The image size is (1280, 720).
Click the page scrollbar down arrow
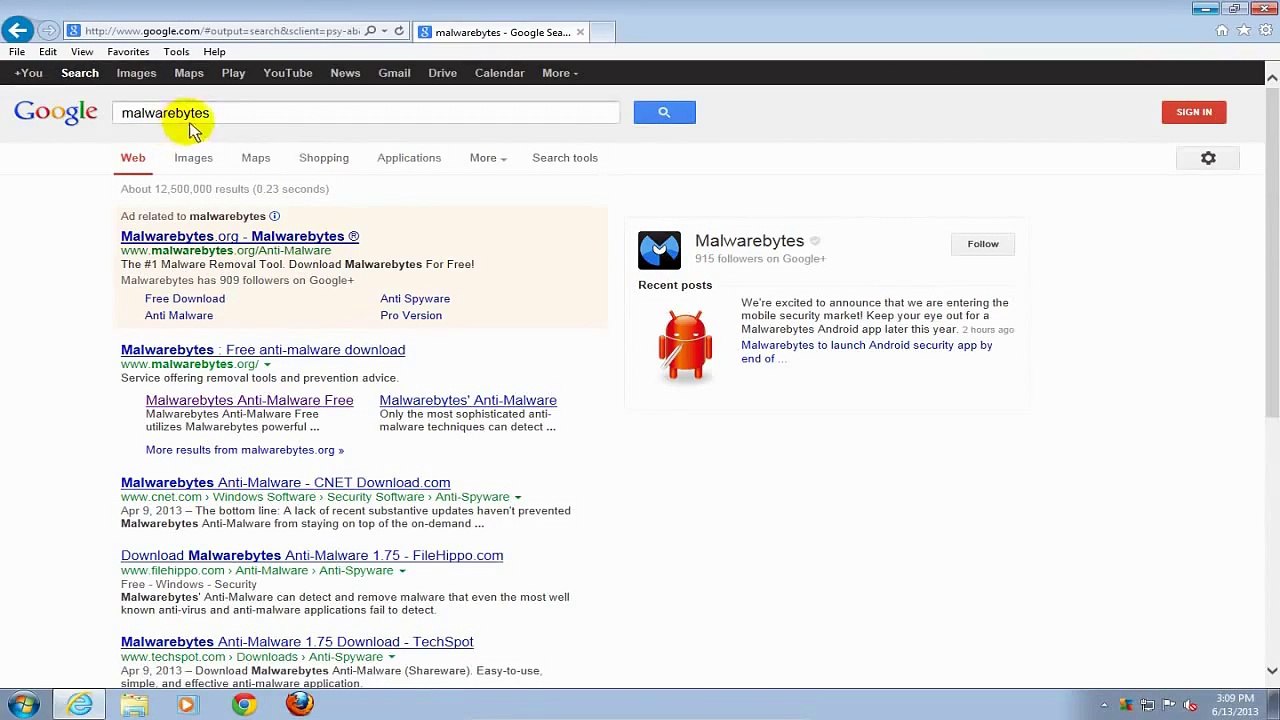[1272, 671]
